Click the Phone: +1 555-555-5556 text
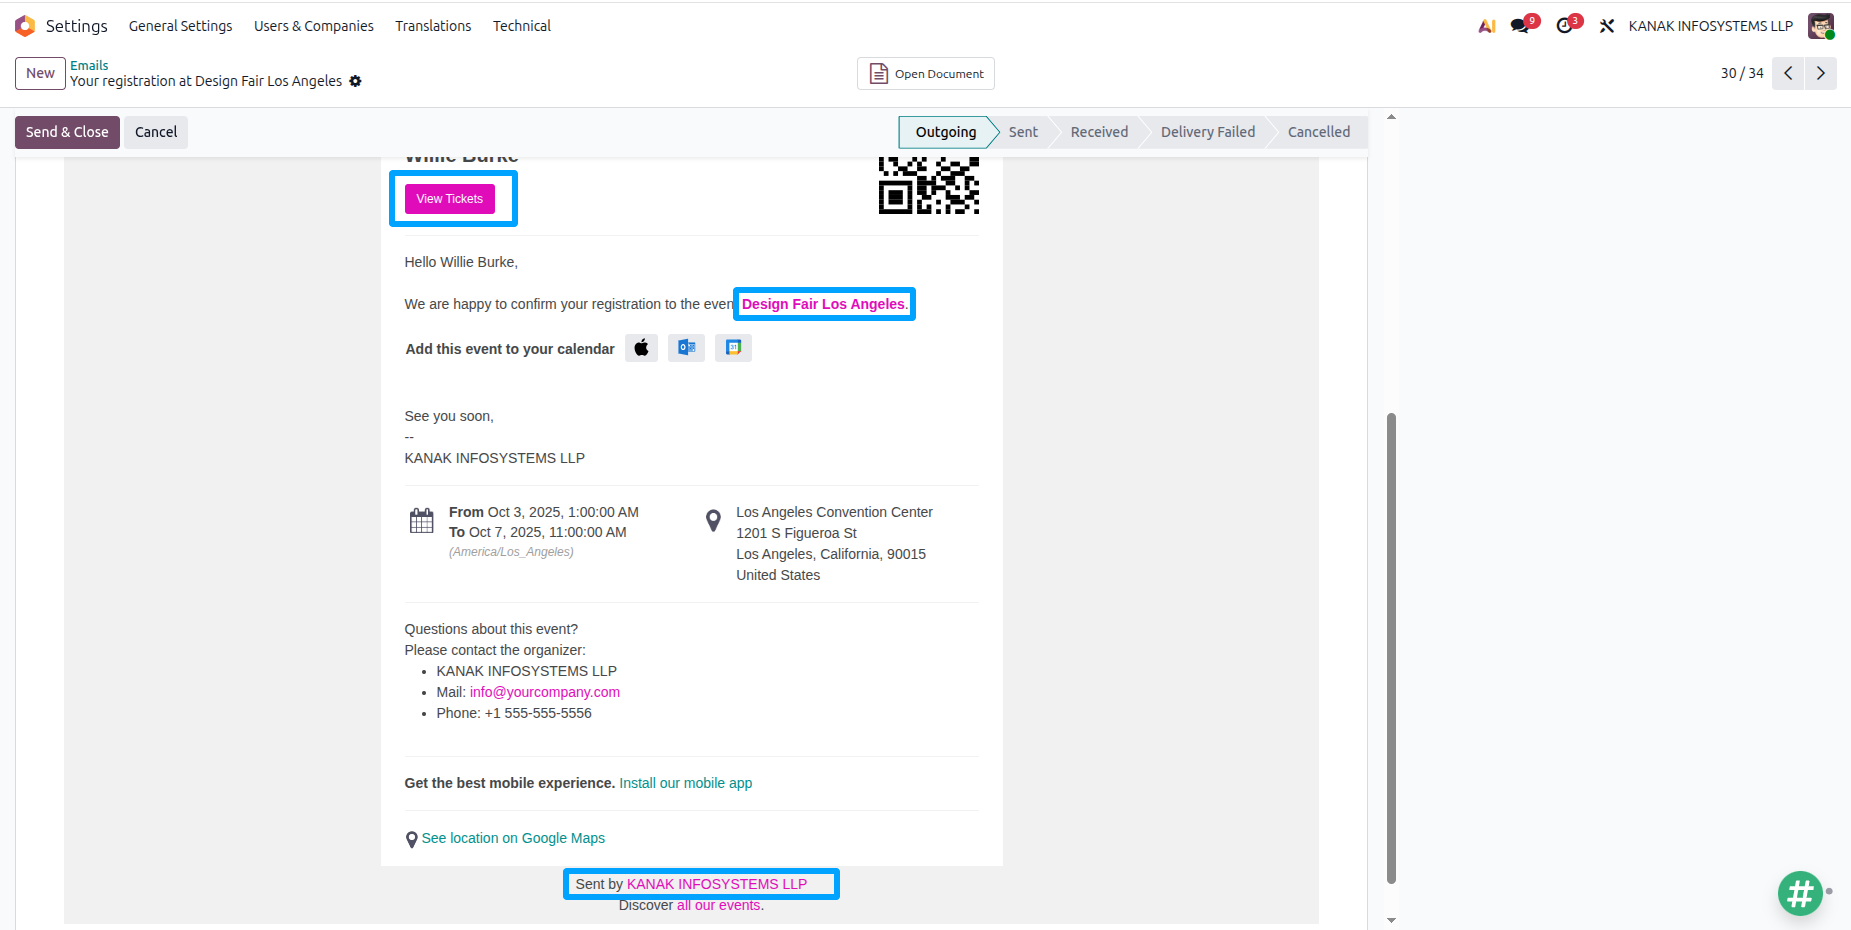The width and height of the screenshot is (1851, 930). point(514,713)
